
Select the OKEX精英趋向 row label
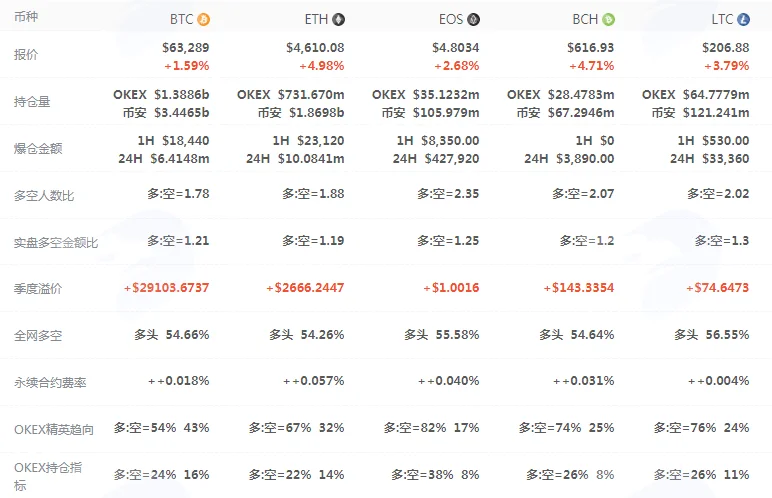[54, 430]
